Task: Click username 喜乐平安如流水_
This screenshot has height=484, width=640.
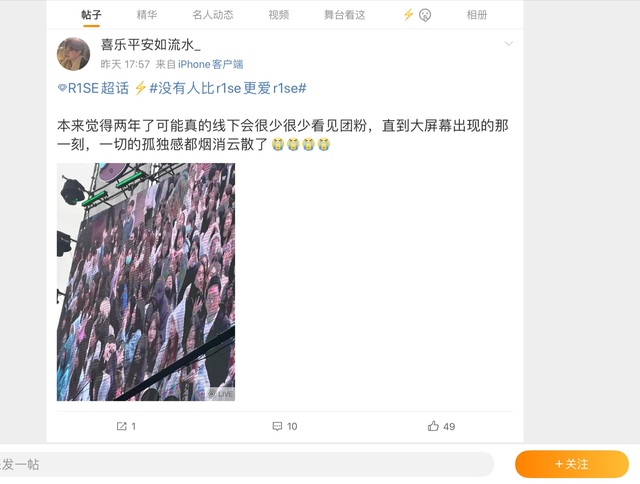Action: coord(151,44)
